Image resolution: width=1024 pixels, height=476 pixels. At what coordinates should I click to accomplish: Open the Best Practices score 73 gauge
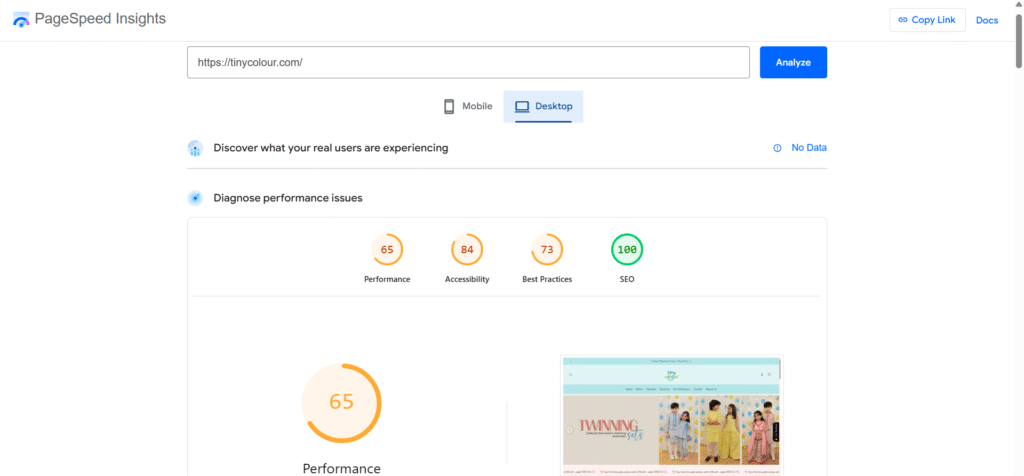[547, 250]
